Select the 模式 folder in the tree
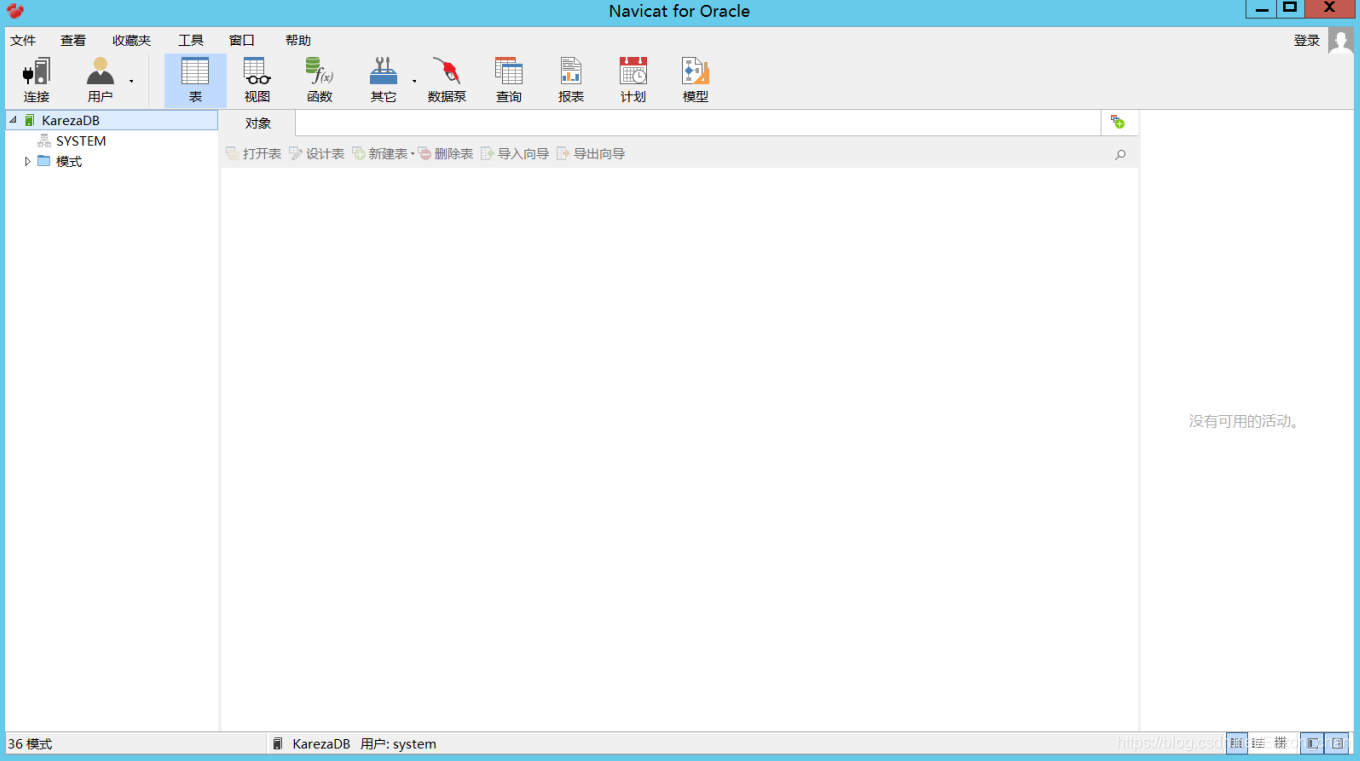Image resolution: width=1360 pixels, height=761 pixels. (x=69, y=162)
